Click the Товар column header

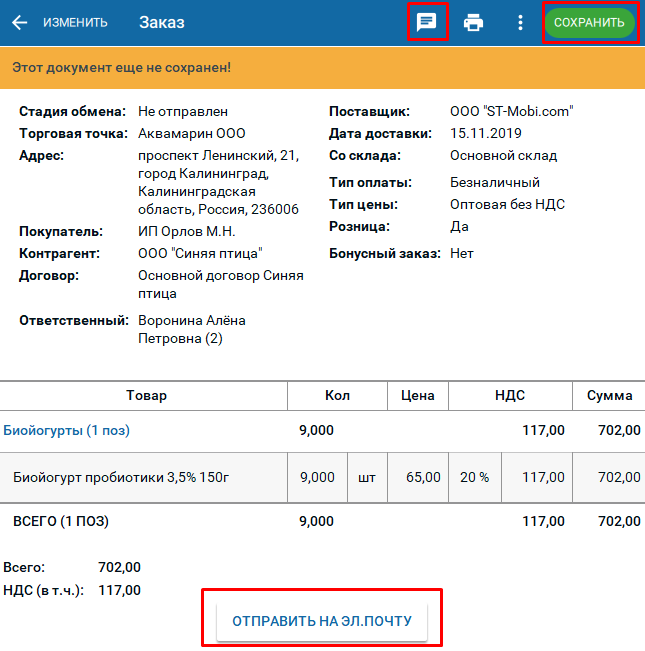(146, 395)
